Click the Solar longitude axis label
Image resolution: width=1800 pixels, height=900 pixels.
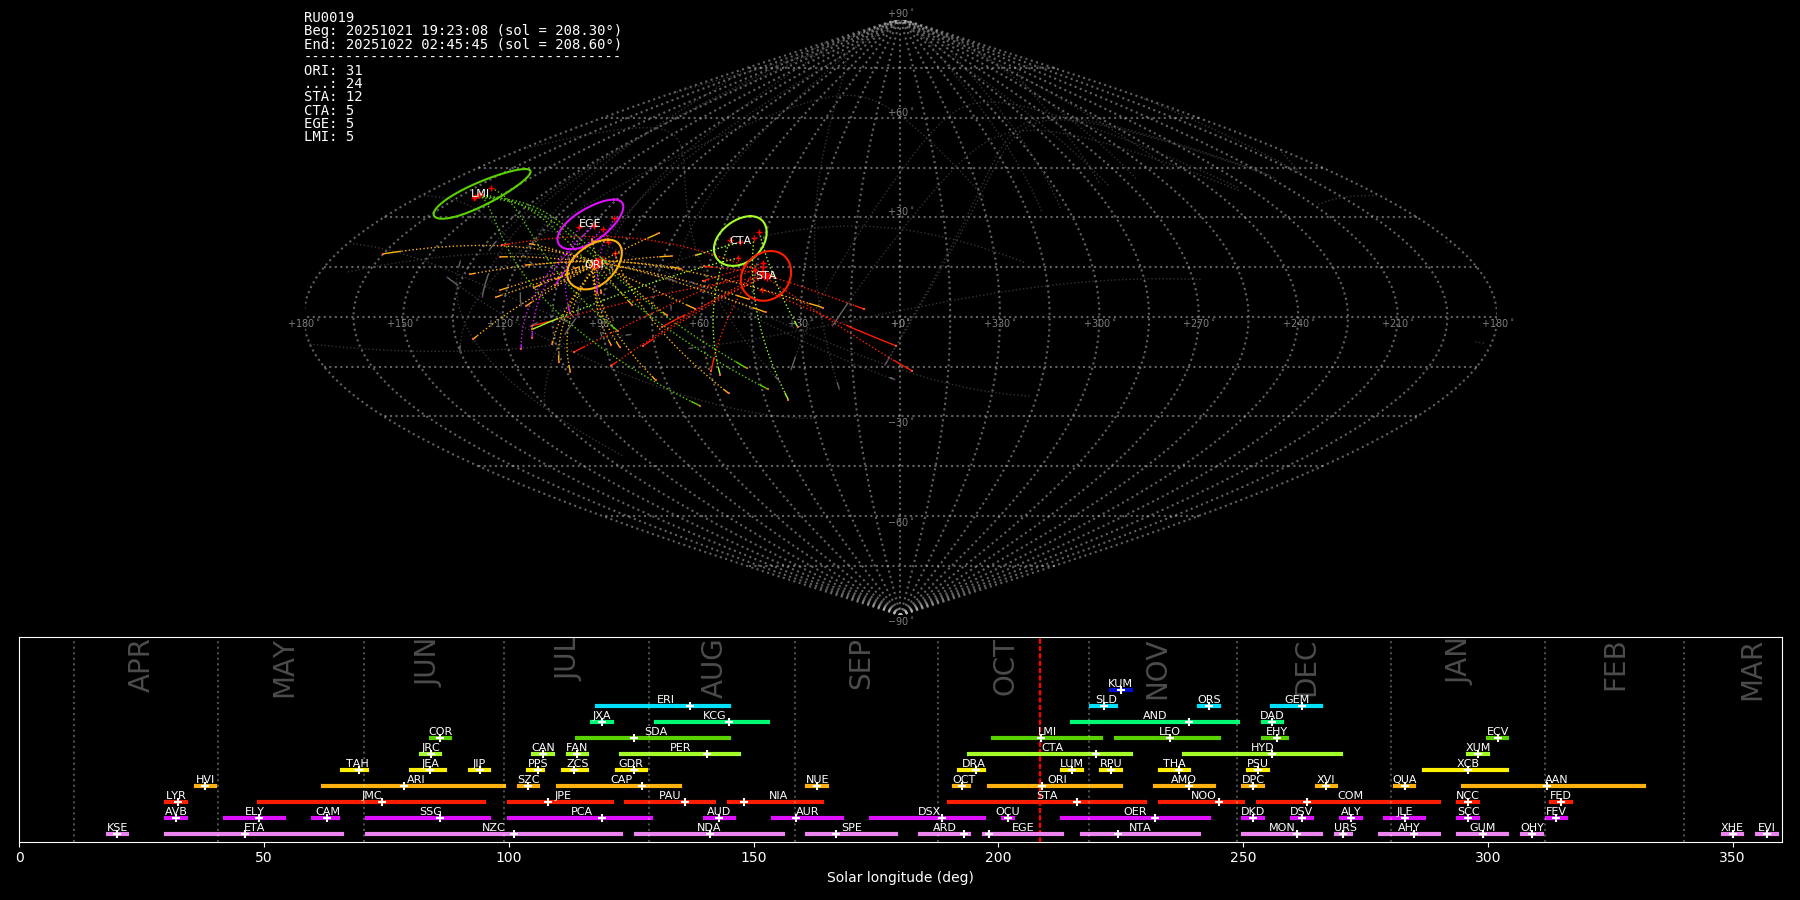(x=900, y=878)
